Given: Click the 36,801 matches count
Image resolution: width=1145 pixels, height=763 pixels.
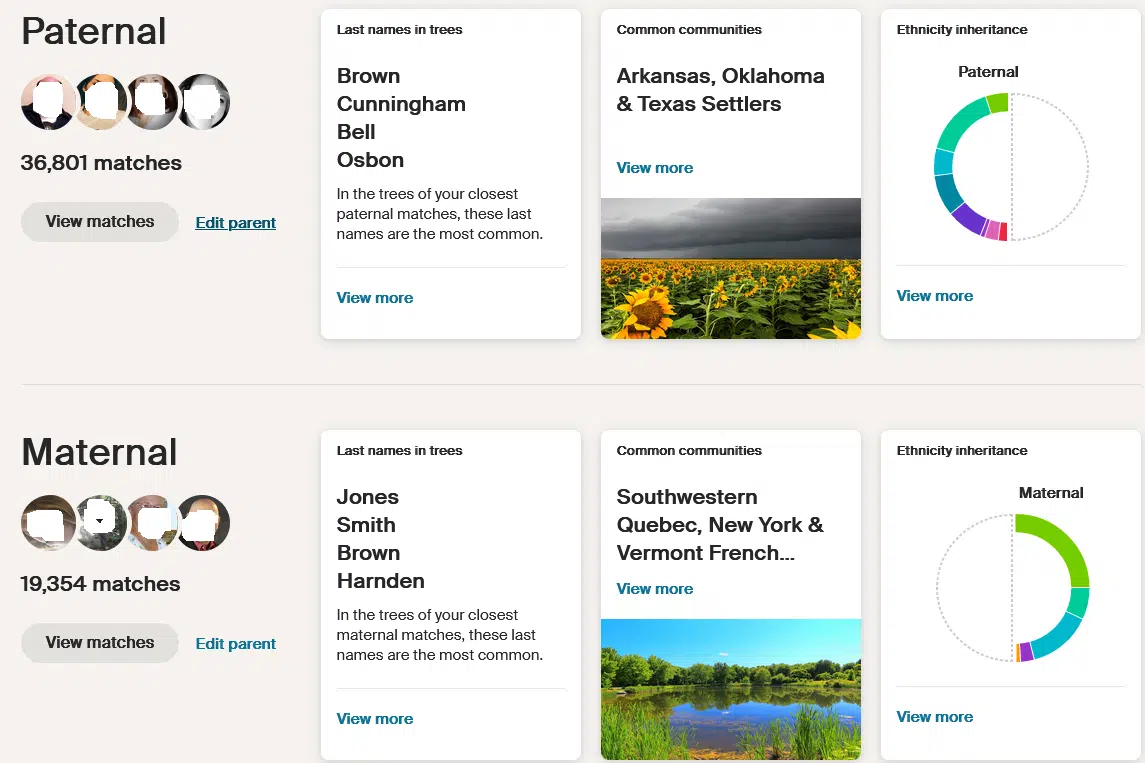Looking at the screenshot, I should (x=101, y=163).
